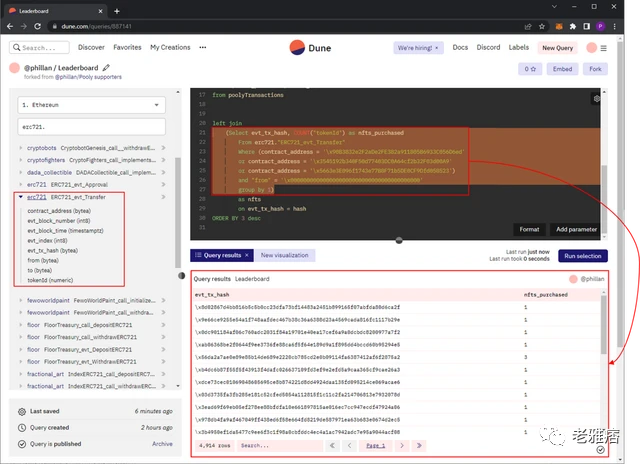Dismiss the We're hiring banner
Image resolution: width=640 pixels, height=464 pixels.
tap(436, 48)
